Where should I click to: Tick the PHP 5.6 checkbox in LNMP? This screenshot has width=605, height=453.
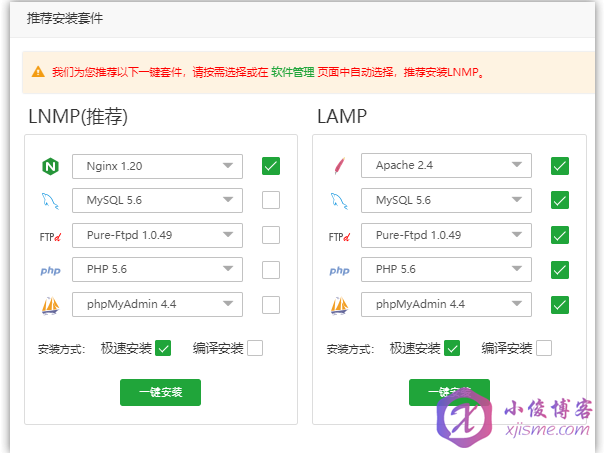point(271,270)
